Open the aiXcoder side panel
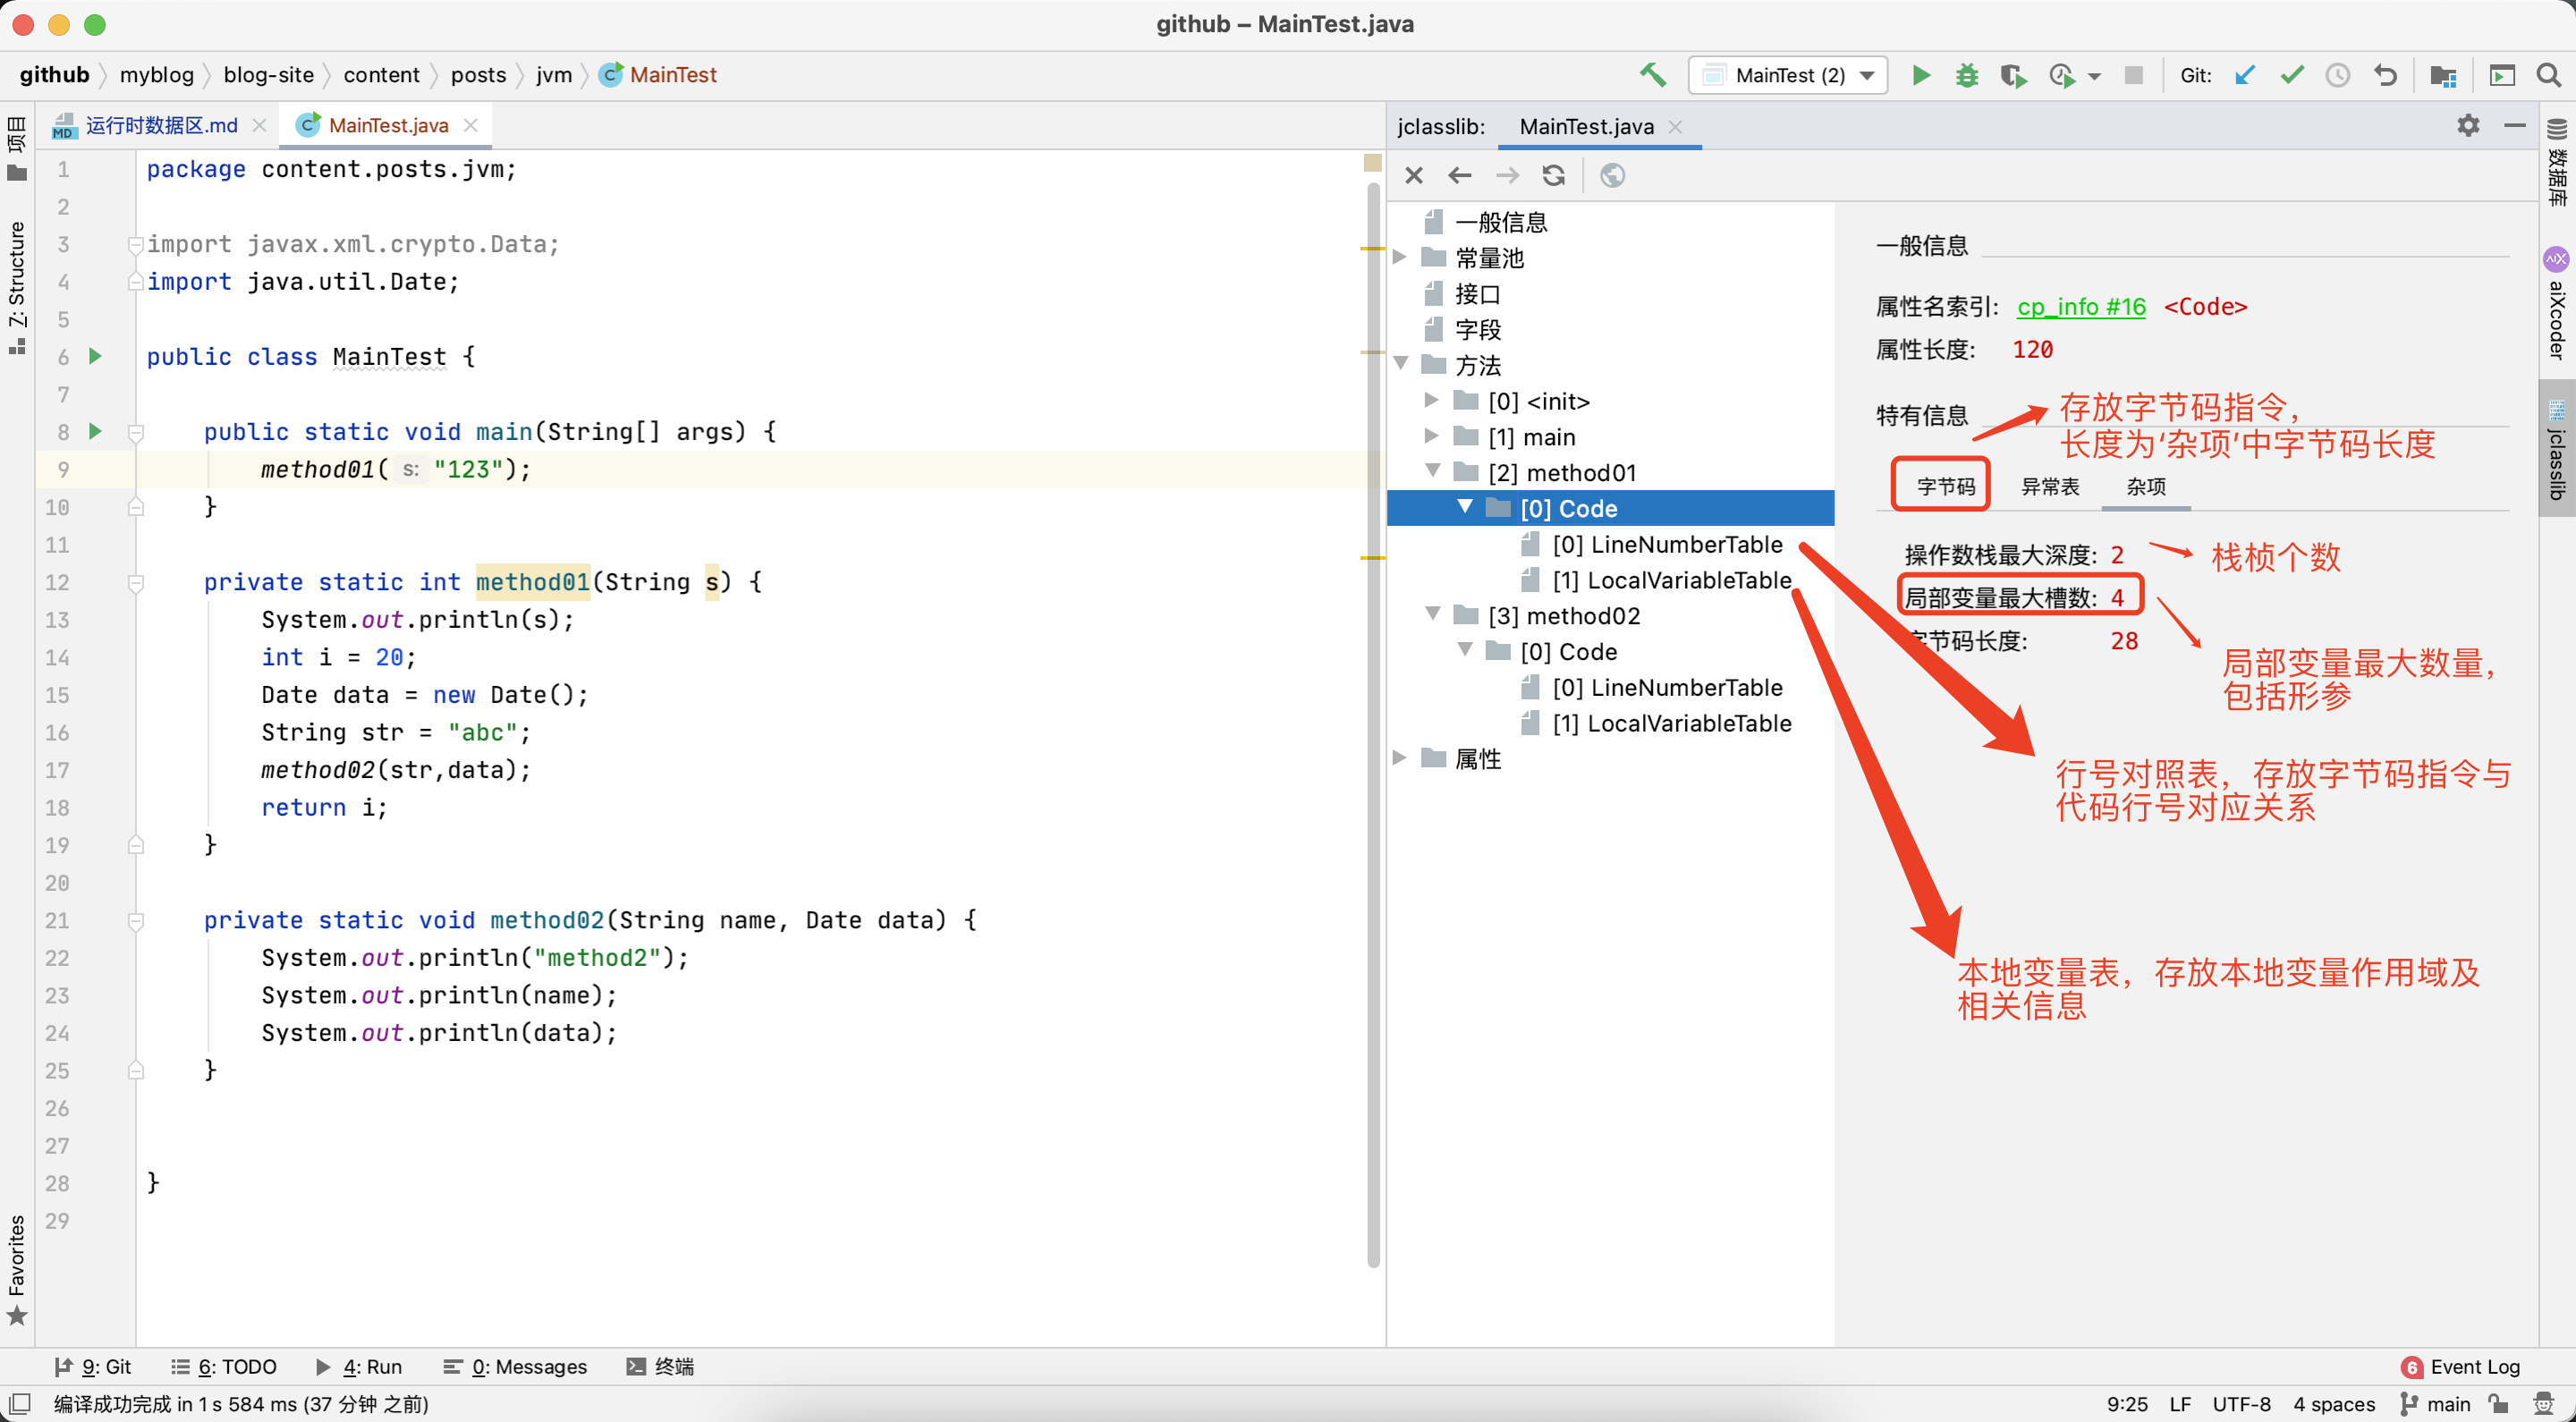Screen dimensions: 2576x1422 click(2556, 305)
